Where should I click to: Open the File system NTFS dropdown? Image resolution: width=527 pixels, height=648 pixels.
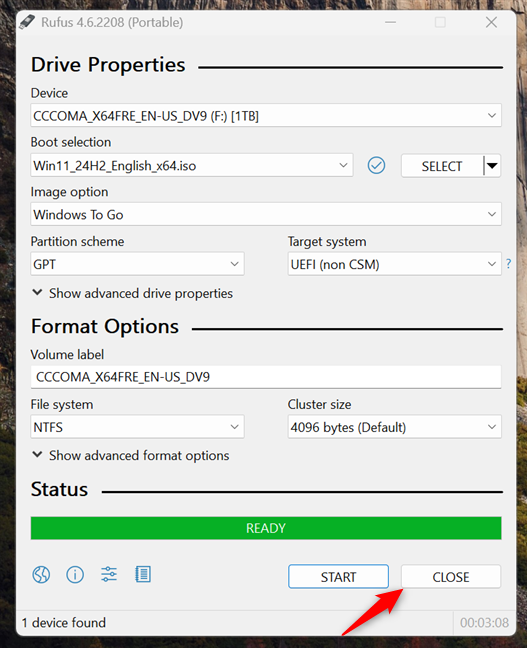point(137,426)
